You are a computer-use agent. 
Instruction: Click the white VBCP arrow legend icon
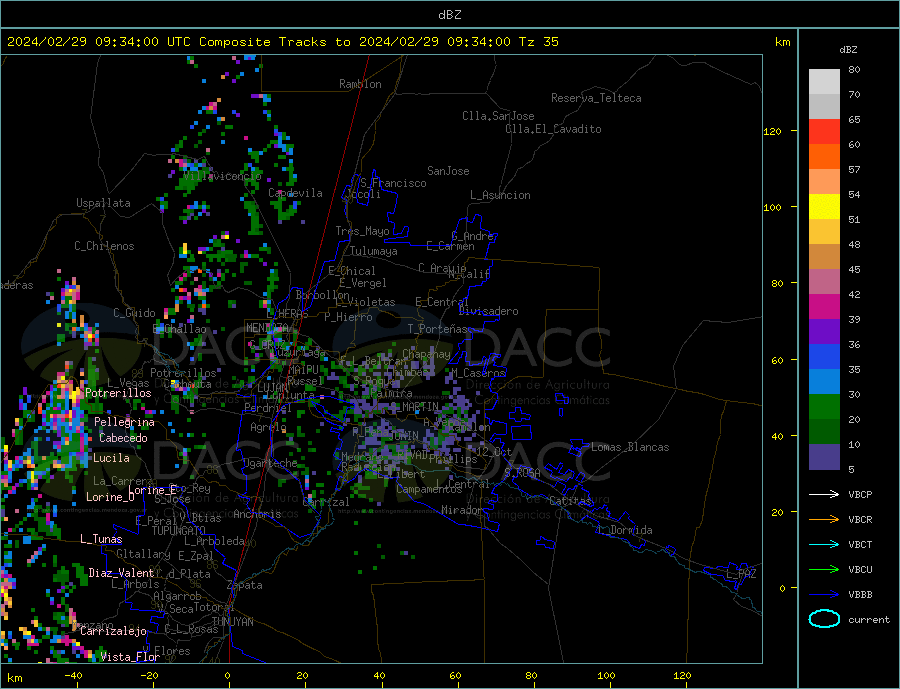pos(824,494)
